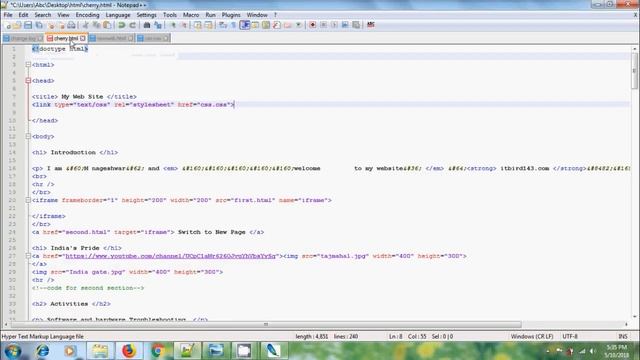This screenshot has width=640, height=360.
Task: Open the Encoding menu
Action: point(87,15)
